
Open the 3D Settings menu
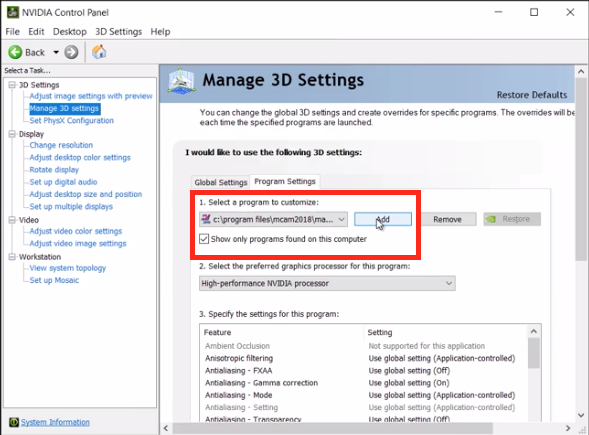pos(118,32)
